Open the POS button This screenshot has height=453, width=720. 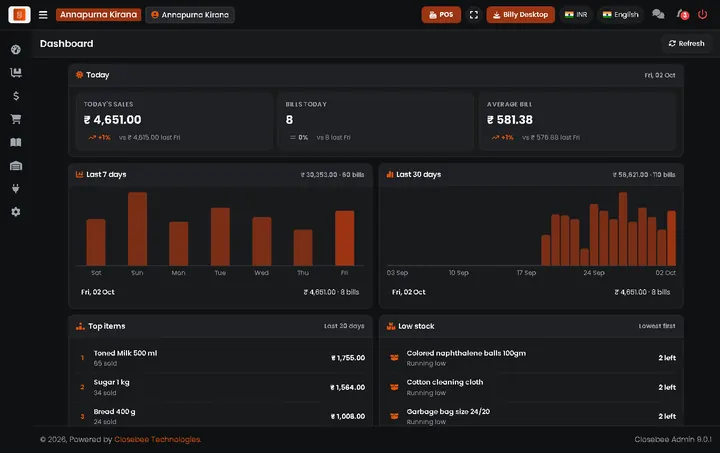tap(441, 15)
